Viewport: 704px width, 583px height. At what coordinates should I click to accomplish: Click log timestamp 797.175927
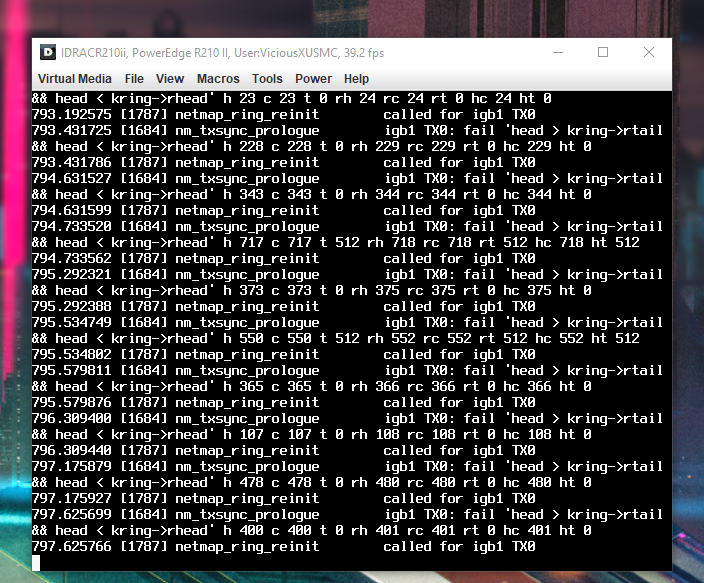(71, 499)
